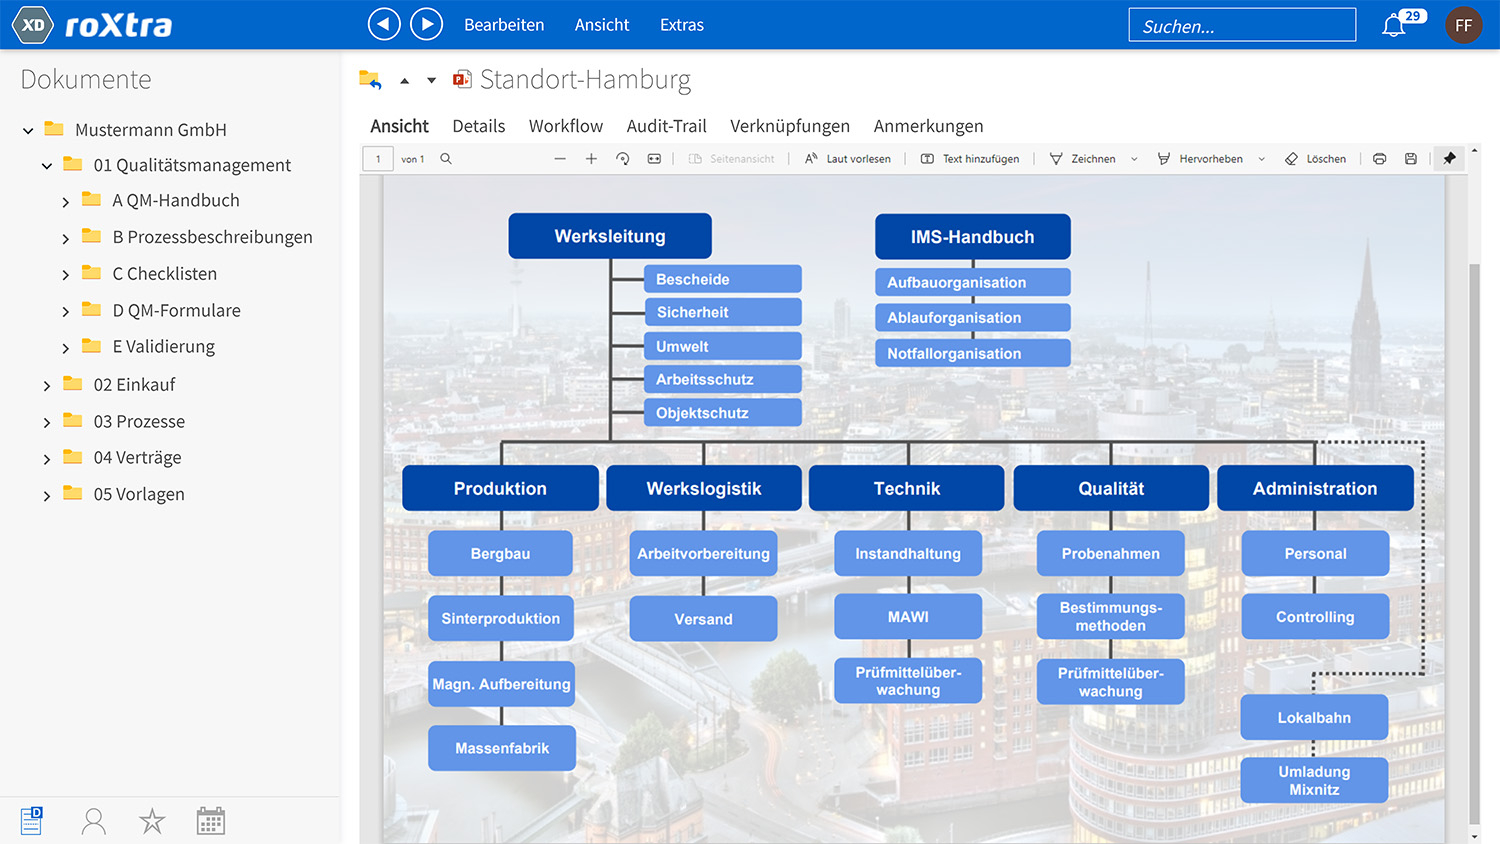Open the search magnifier in the viewer toolbar
1500x844 pixels.
[x=446, y=159]
